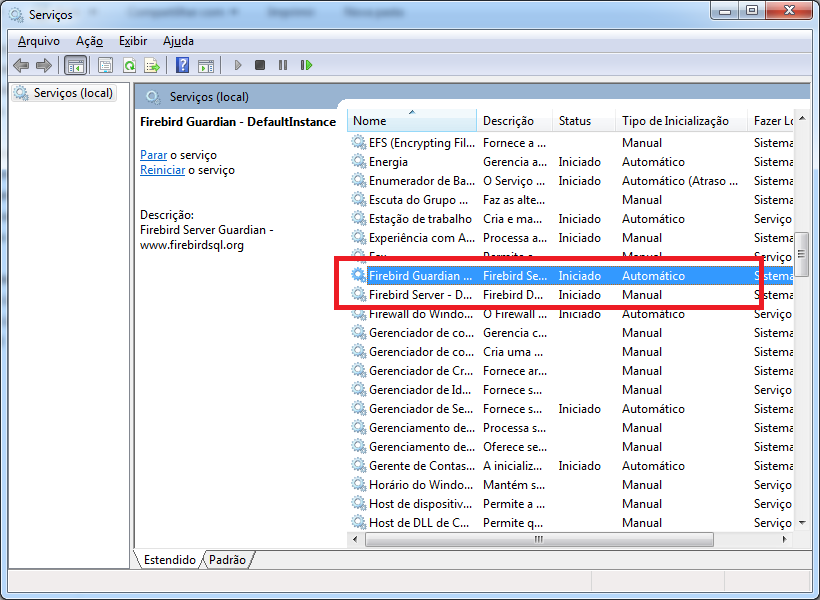Pause the service using the toolbar Pause button
Viewport: 820px width, 600px height.
coord(283,65)
